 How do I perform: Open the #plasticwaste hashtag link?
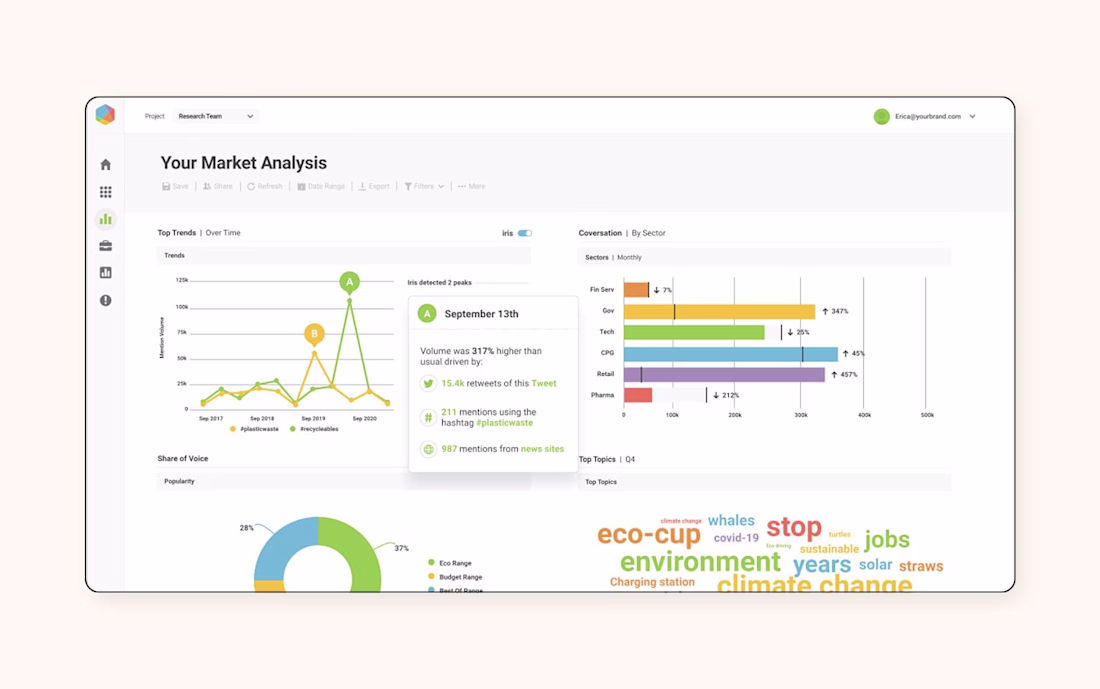pyautogui.click(x=504, y=423)
